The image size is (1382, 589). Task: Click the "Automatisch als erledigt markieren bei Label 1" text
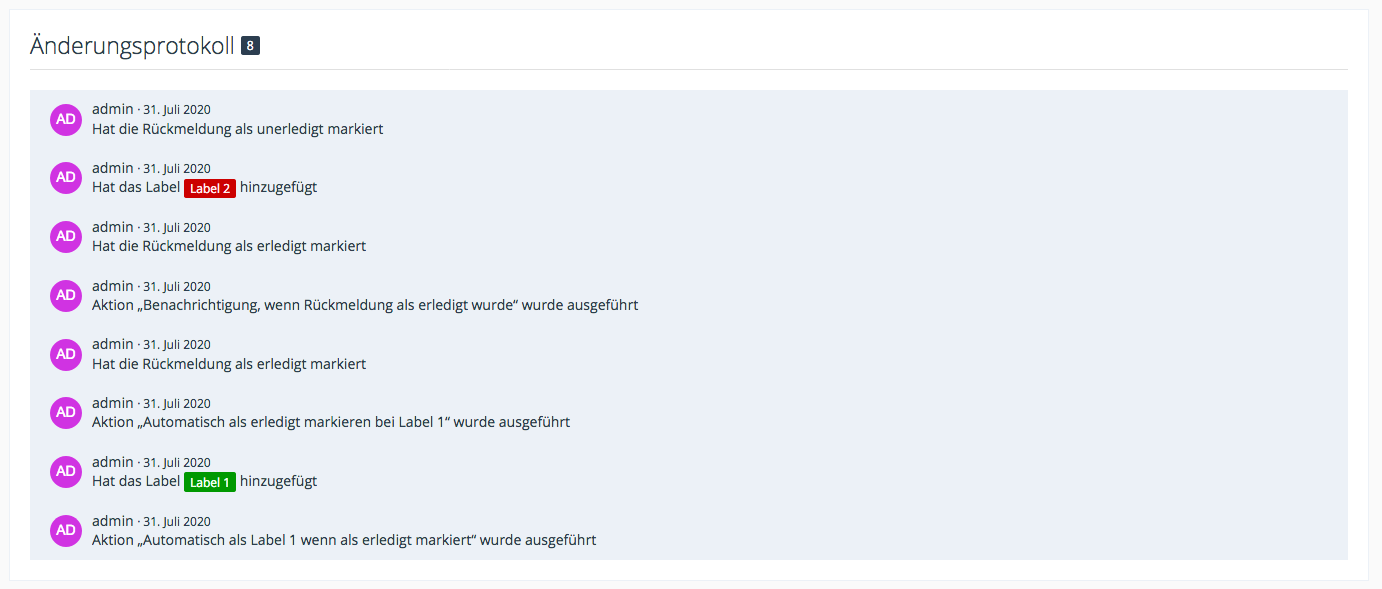[x=330, y=422]
